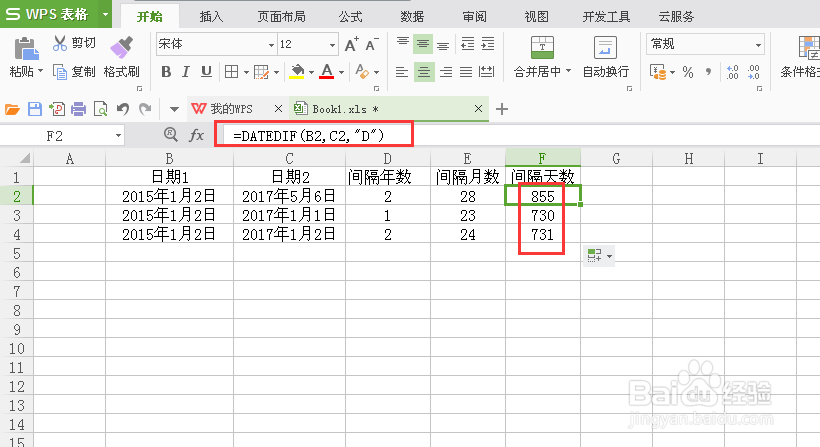Switch to the 视图 (View) tab
Viewport: 820px width, 447px height.
(537, 17)
